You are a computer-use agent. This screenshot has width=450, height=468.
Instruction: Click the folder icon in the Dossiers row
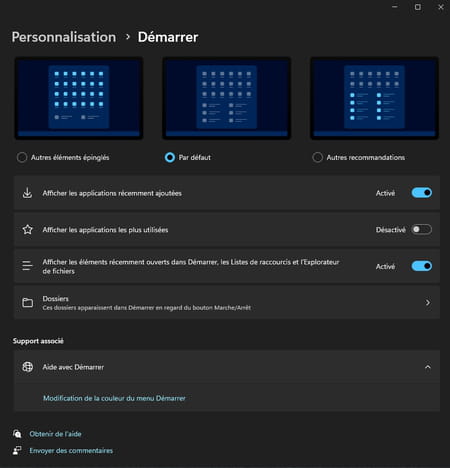(x=27, y=302)
